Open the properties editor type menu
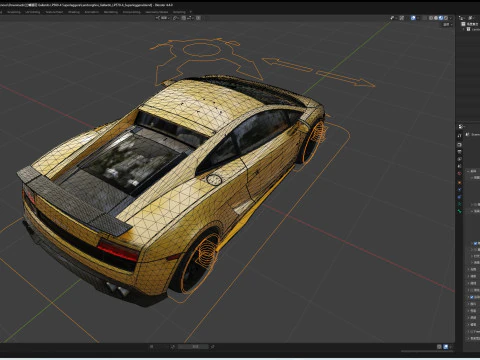Screen dimensions: 480x360 [x=461, y=126]
